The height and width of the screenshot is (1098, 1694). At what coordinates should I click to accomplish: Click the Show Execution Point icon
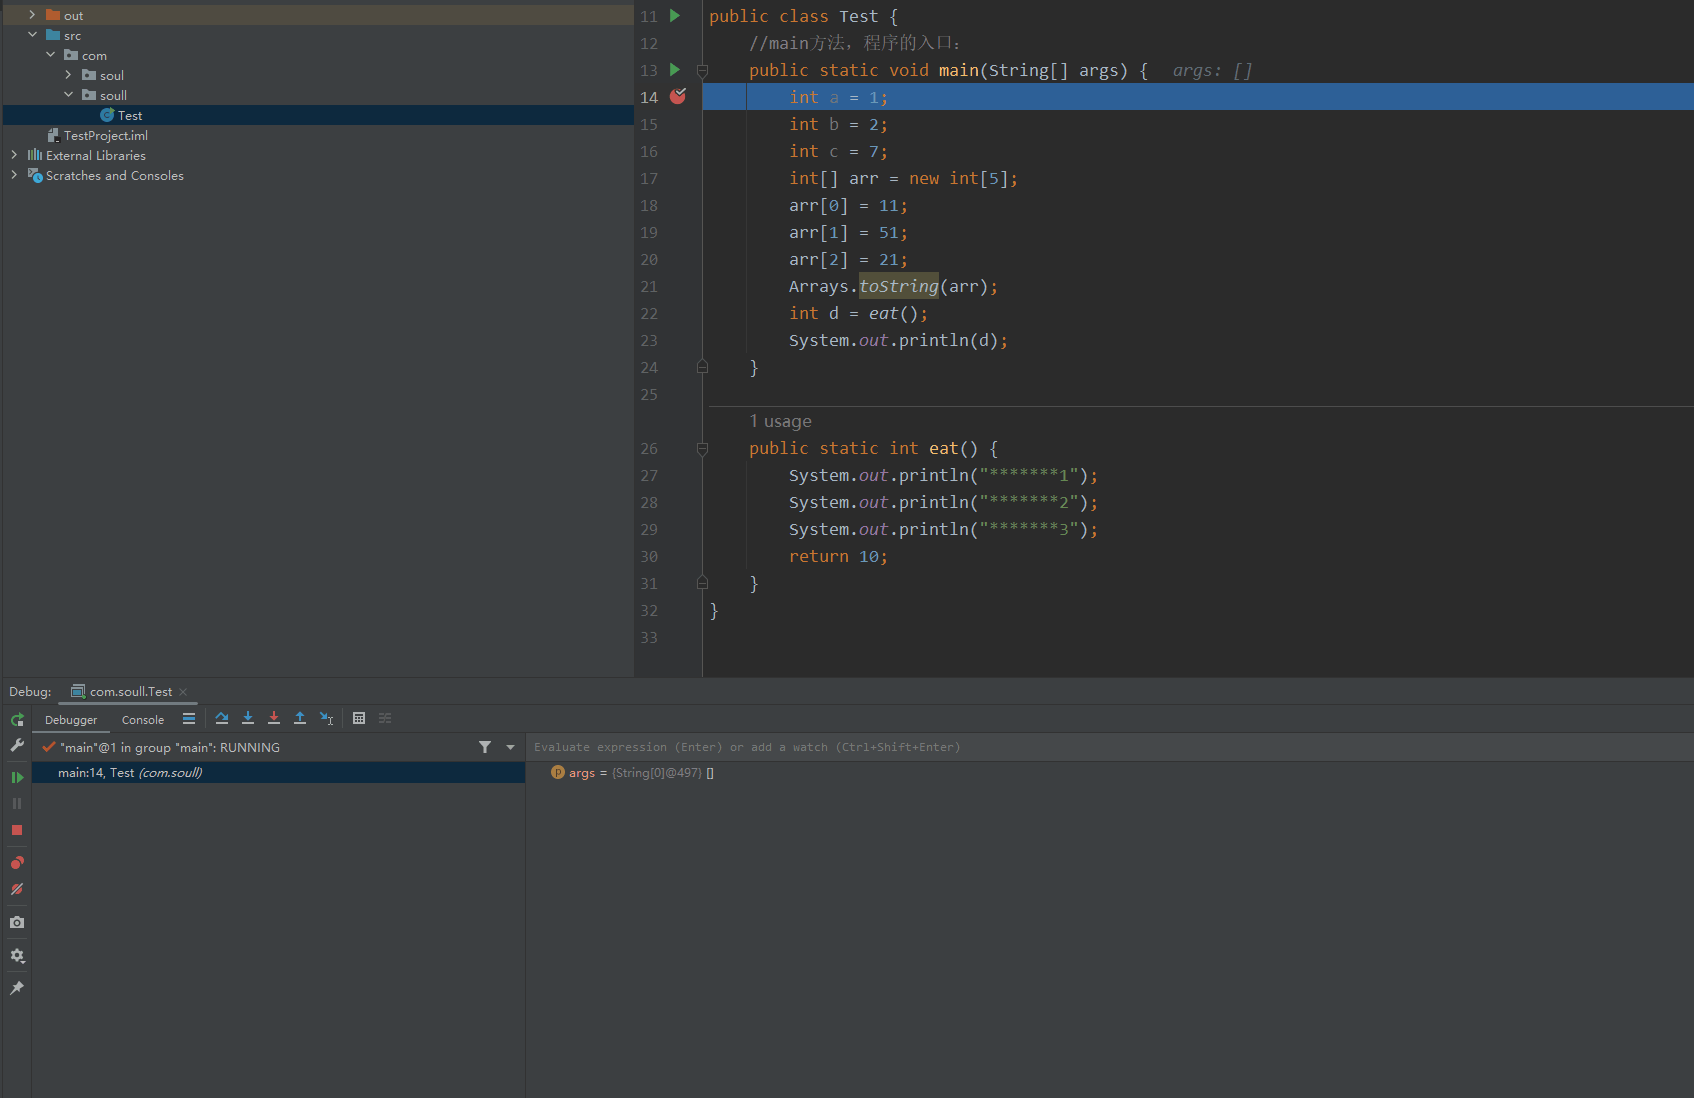point(189,718)
